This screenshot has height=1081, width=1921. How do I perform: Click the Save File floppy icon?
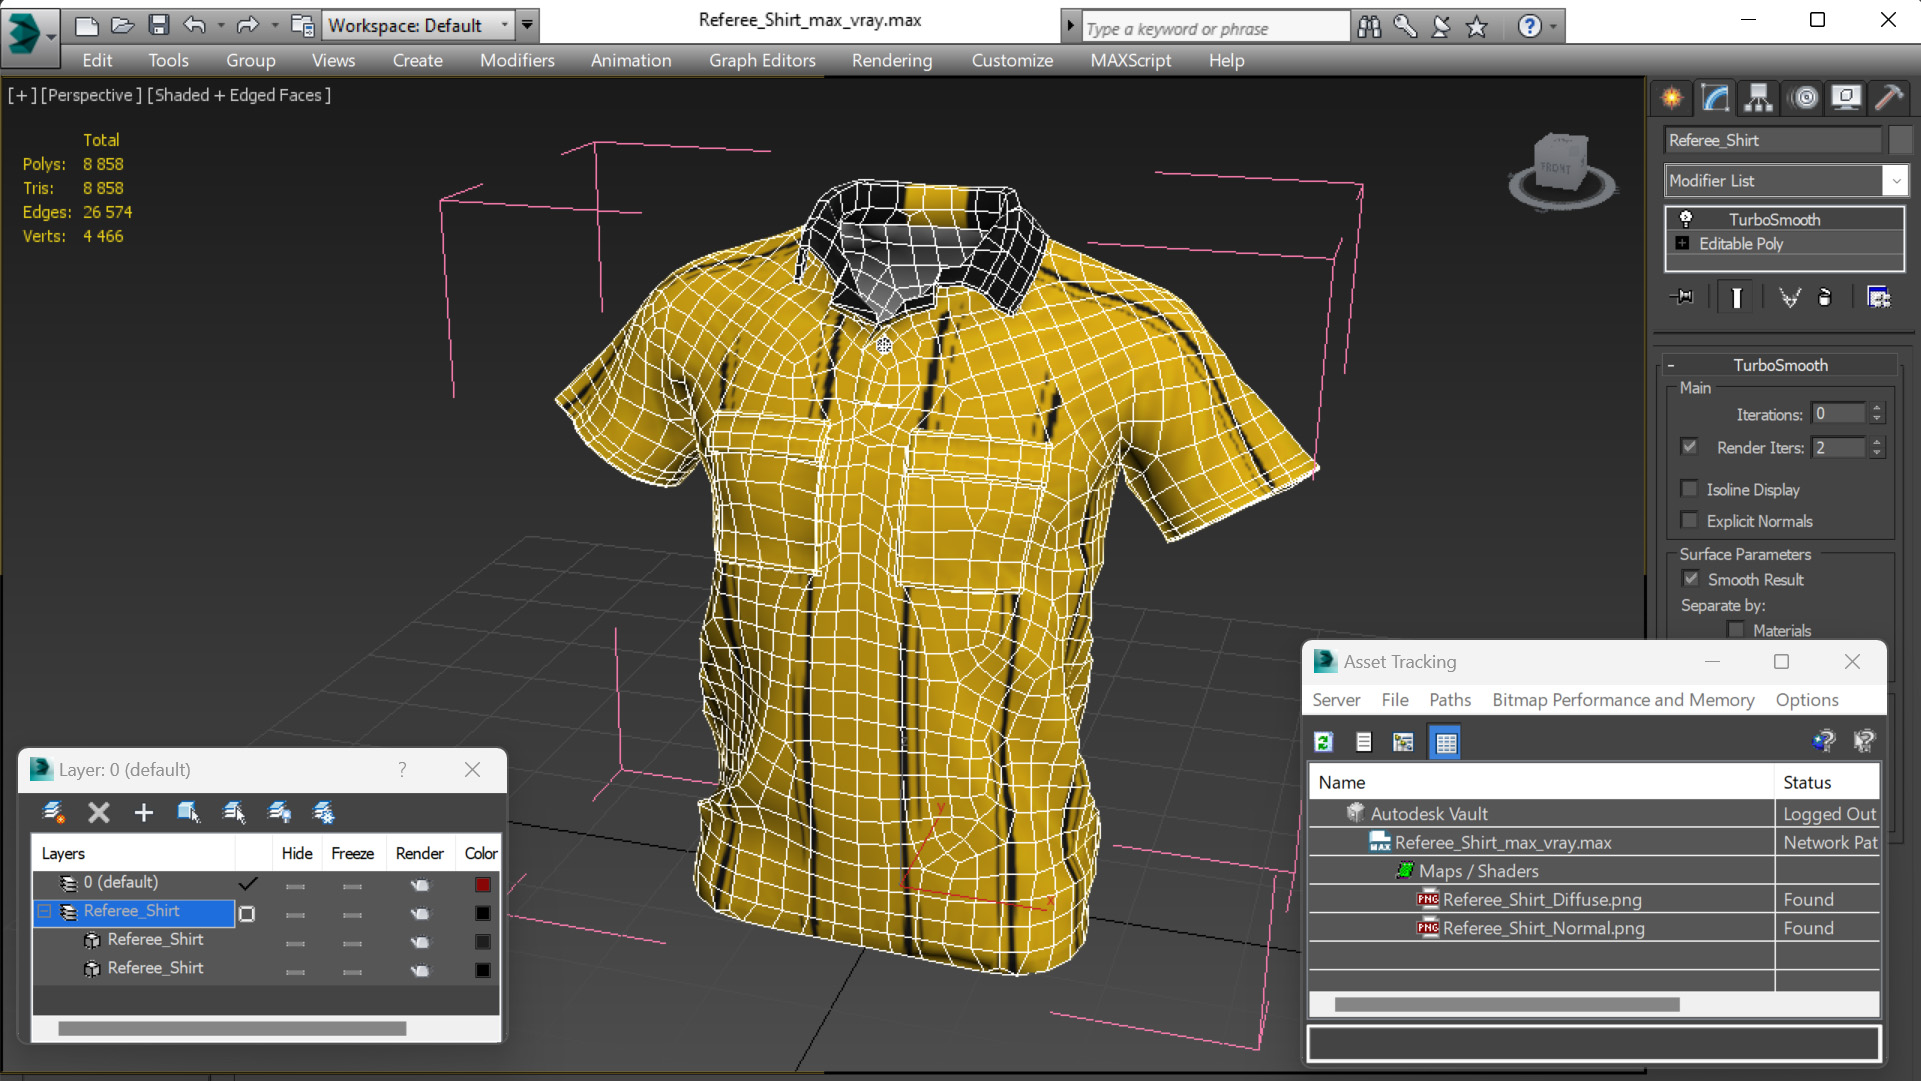[x=159, y=25]
